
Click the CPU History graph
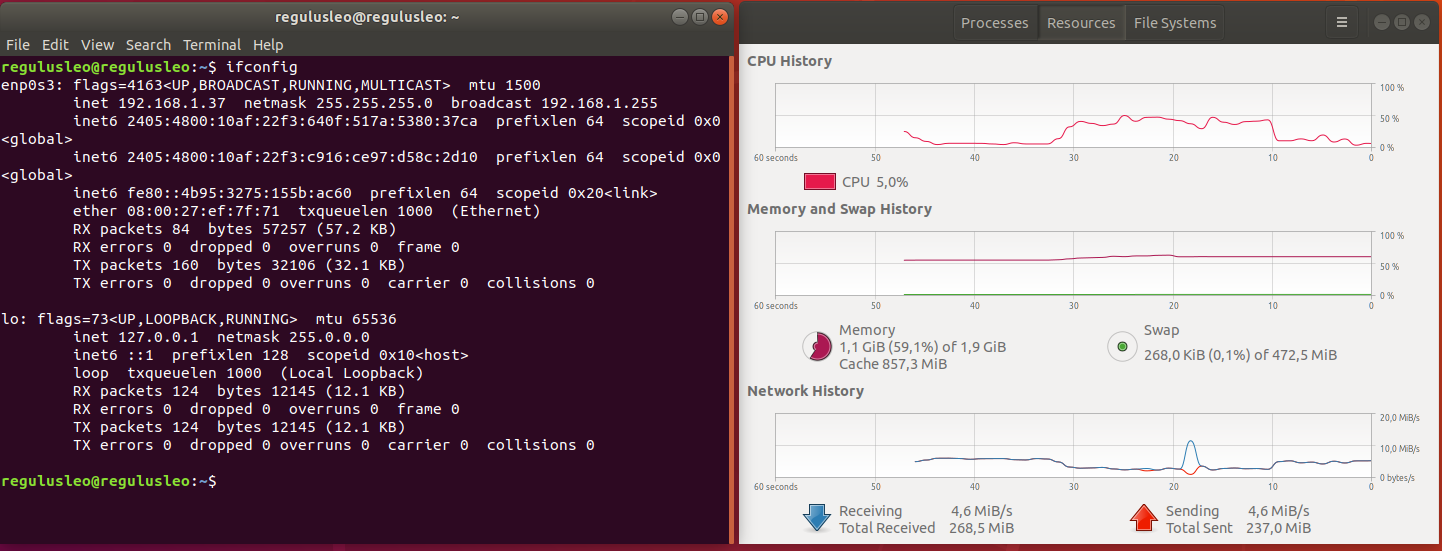pyautogui.click(x=1074, y=115)
